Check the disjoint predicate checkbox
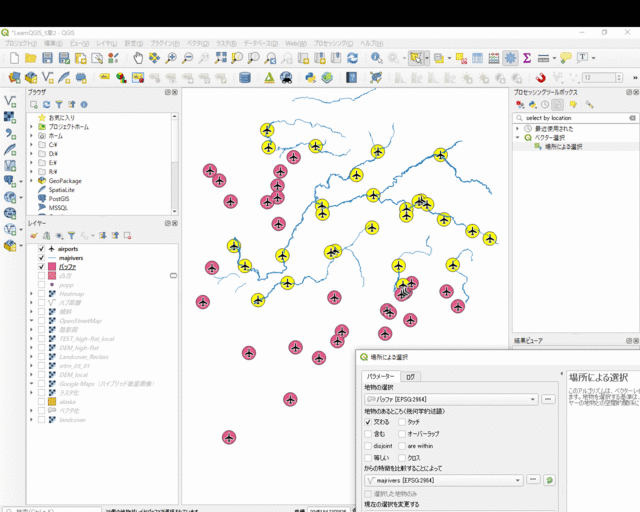This screenshot has width=640, height=512. [x=368, y=446]
